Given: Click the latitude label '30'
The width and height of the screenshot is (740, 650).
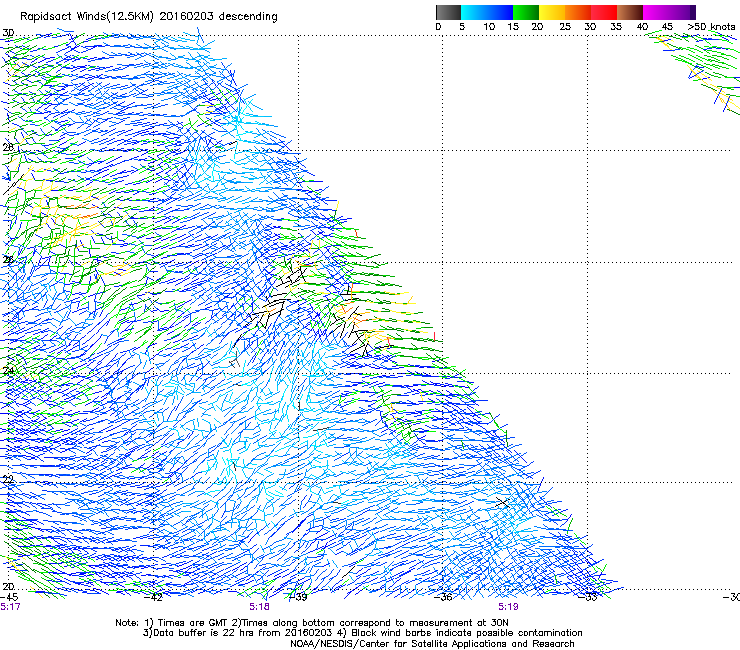Looking at the screenshot, I should [8, 33].
